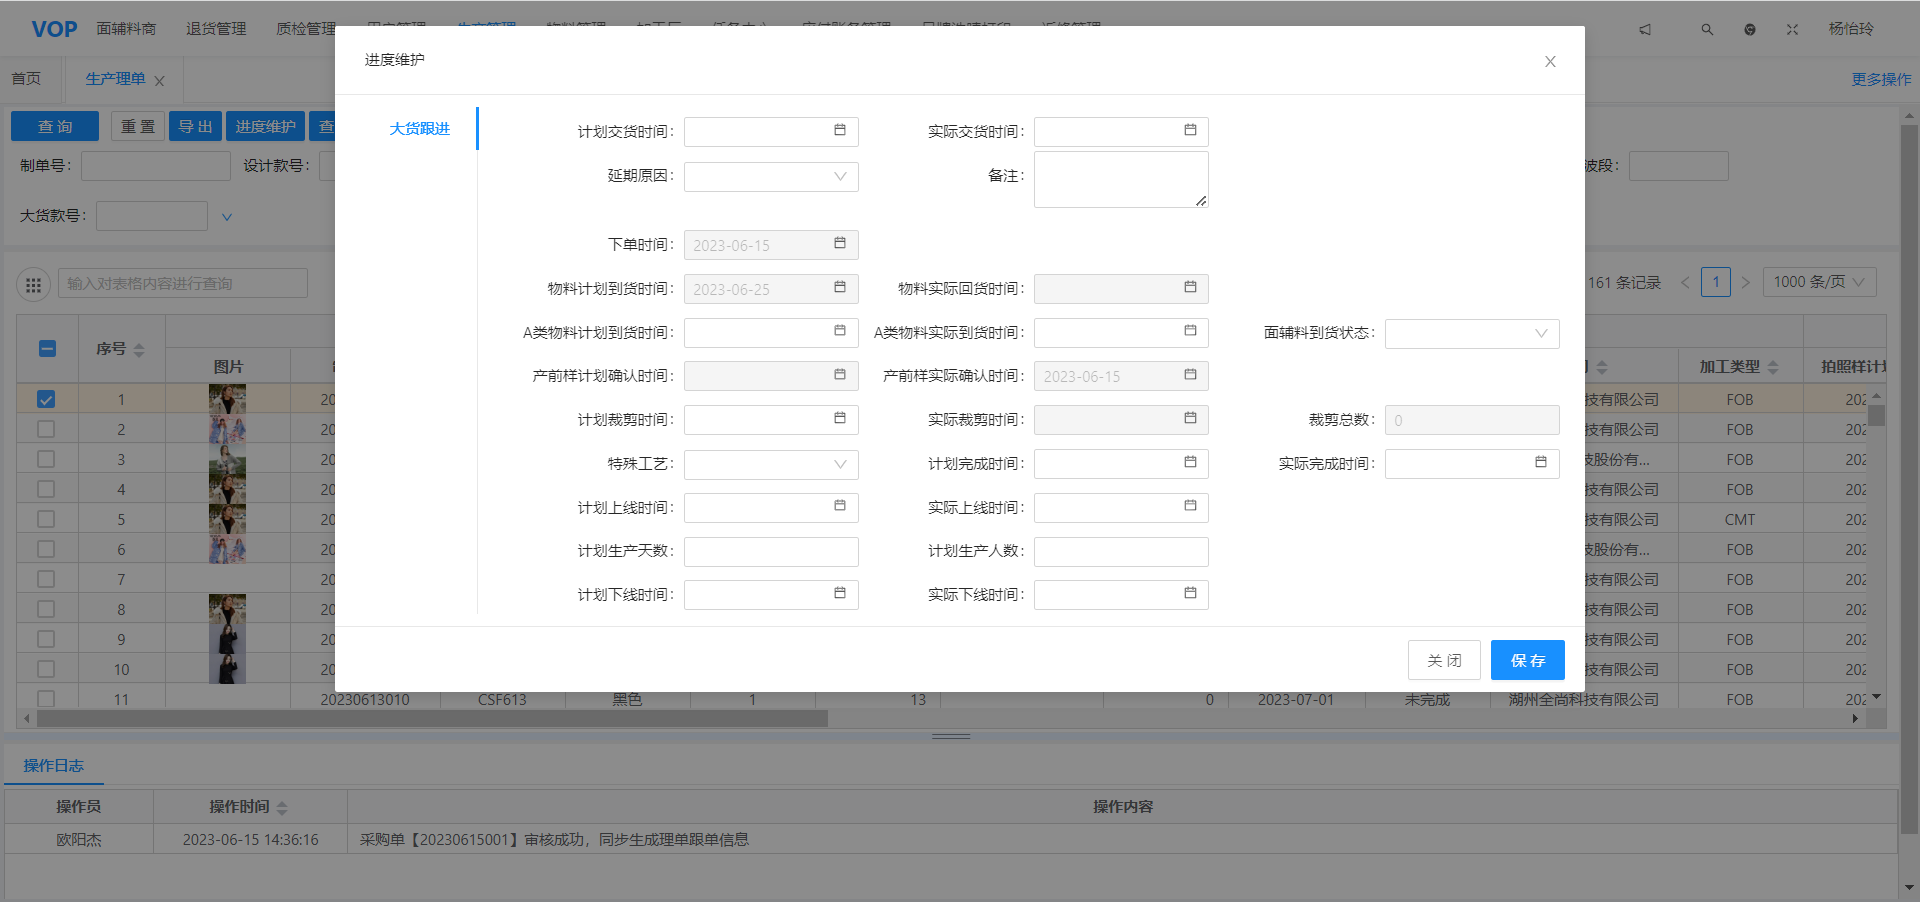
Task: Click the 关闭 button
Action: coord(1443,660)
